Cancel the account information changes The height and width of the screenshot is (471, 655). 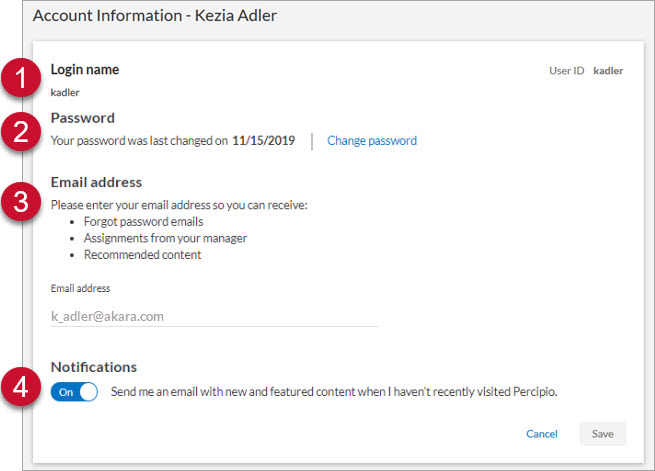pos(542,434)
